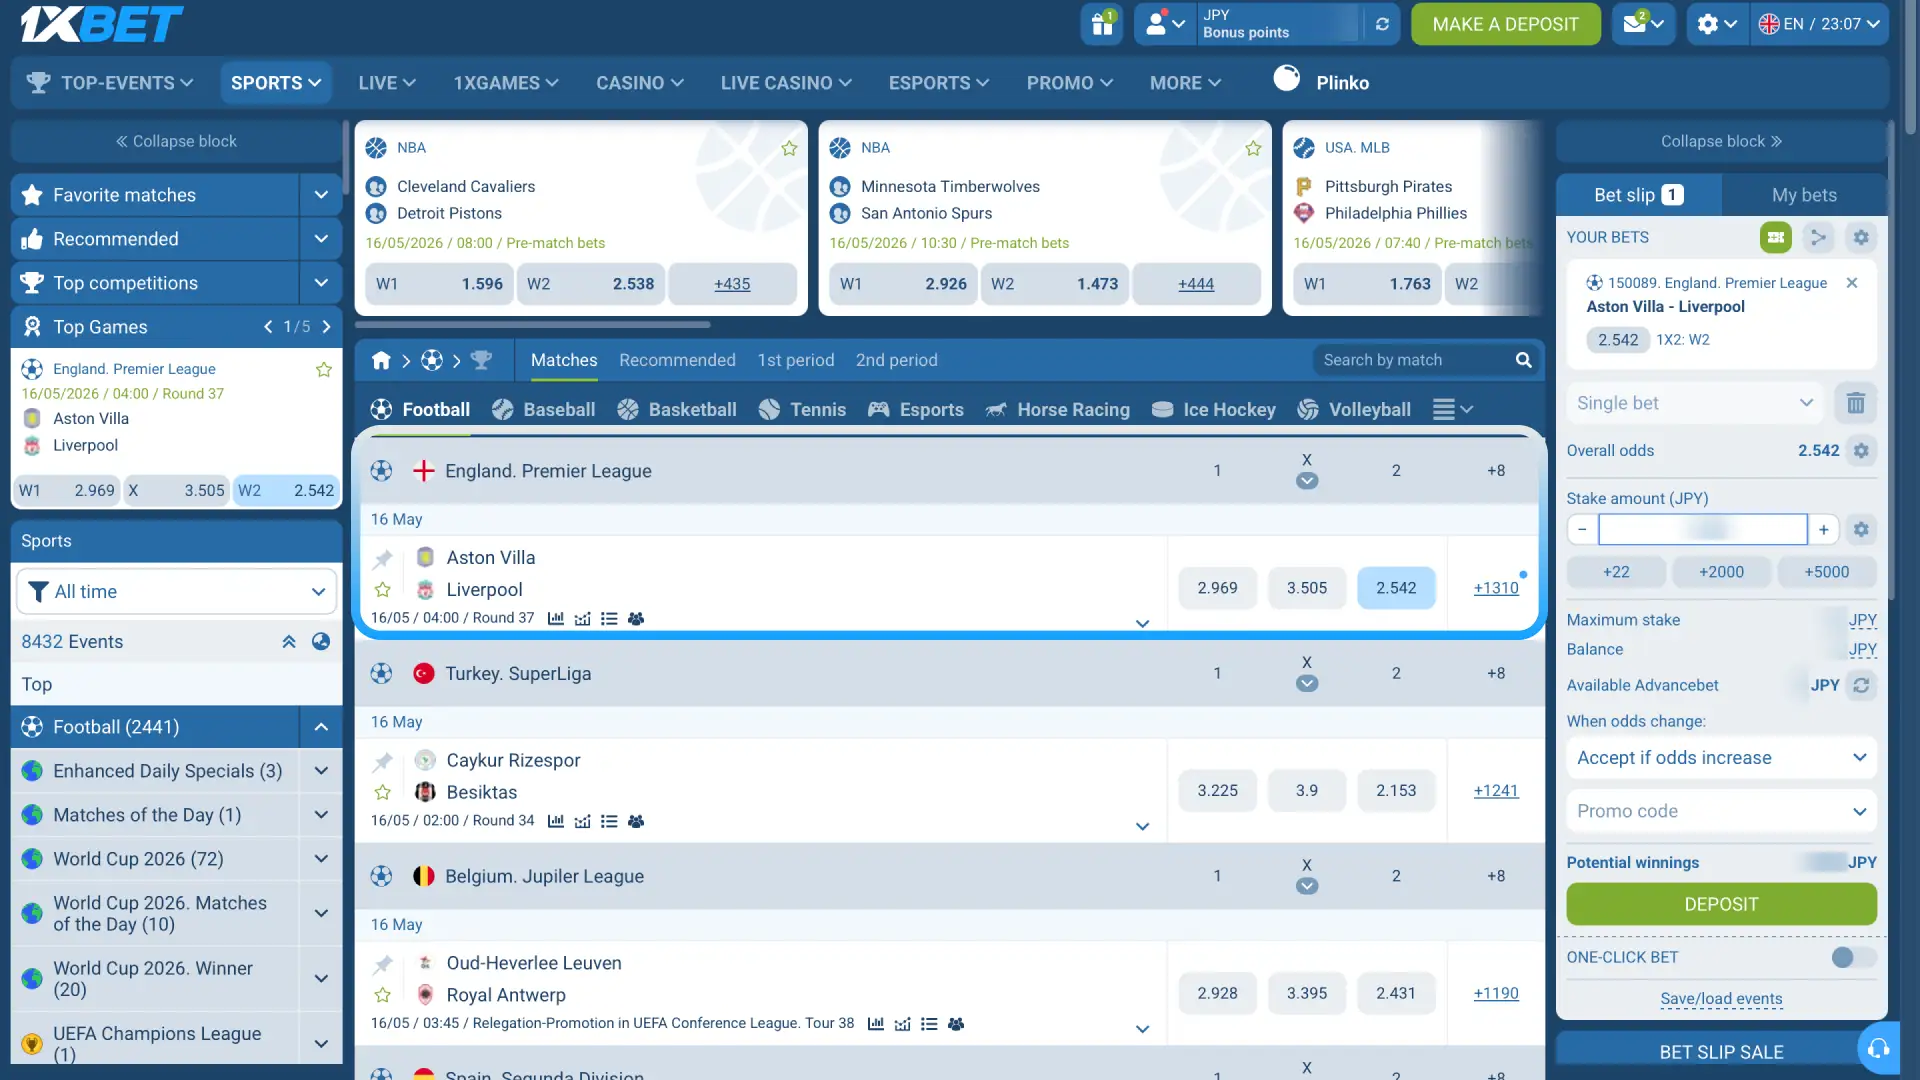This screenshot has height=1080, width=1920.
Task: Remove Aston Villa - Liverpool from bet slip
Action: [x=1852, y=283]
